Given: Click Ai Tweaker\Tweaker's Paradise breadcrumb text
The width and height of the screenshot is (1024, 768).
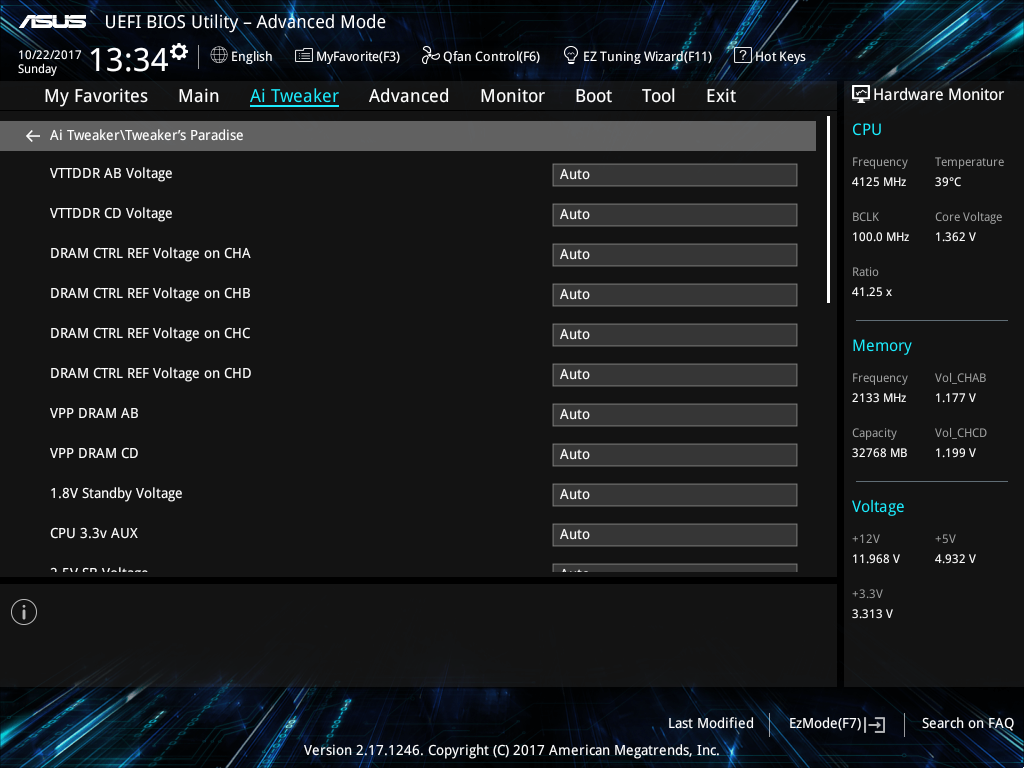Looking at the screenshot, I should tap(146, 135).
